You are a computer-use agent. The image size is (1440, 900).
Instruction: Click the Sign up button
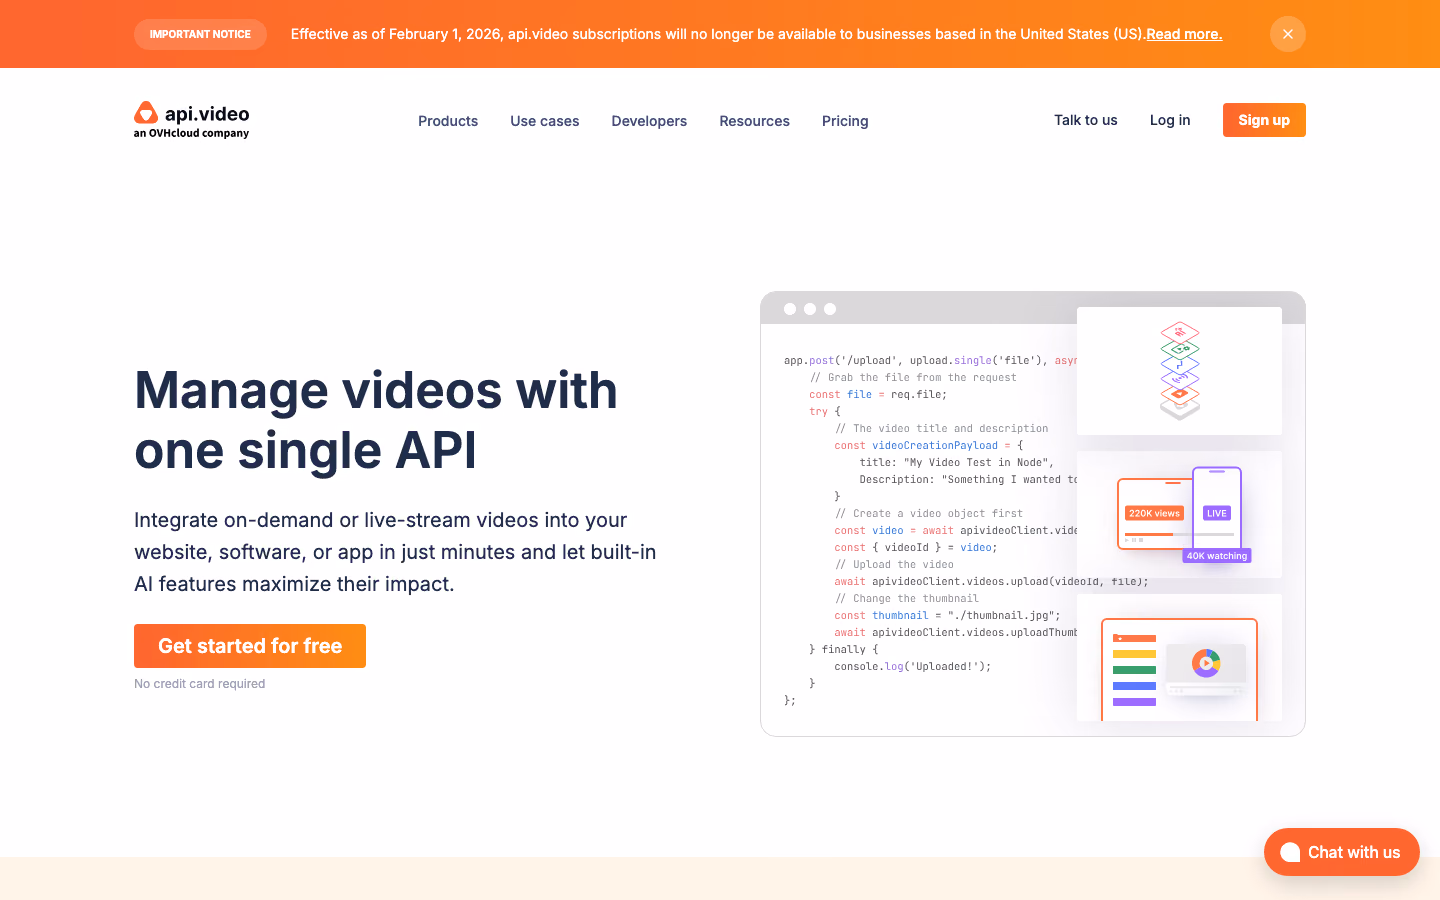(1264, 120)
